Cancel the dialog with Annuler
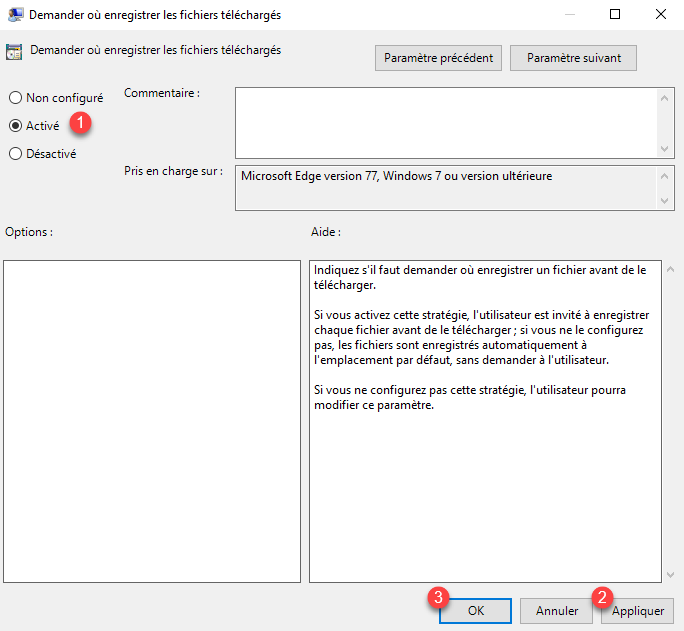 coord(557,610)
